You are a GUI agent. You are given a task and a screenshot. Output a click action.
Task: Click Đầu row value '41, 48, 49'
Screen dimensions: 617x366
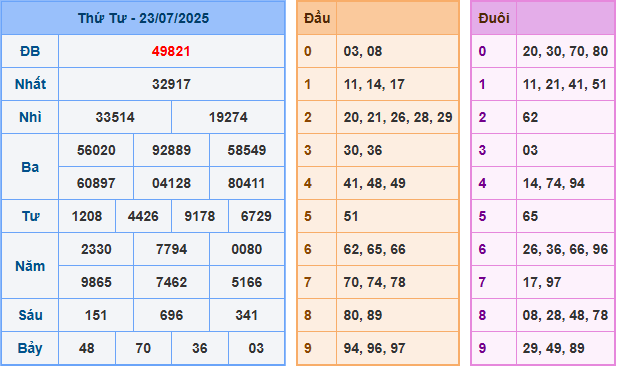pyautogui.click(x=374, y=183)
